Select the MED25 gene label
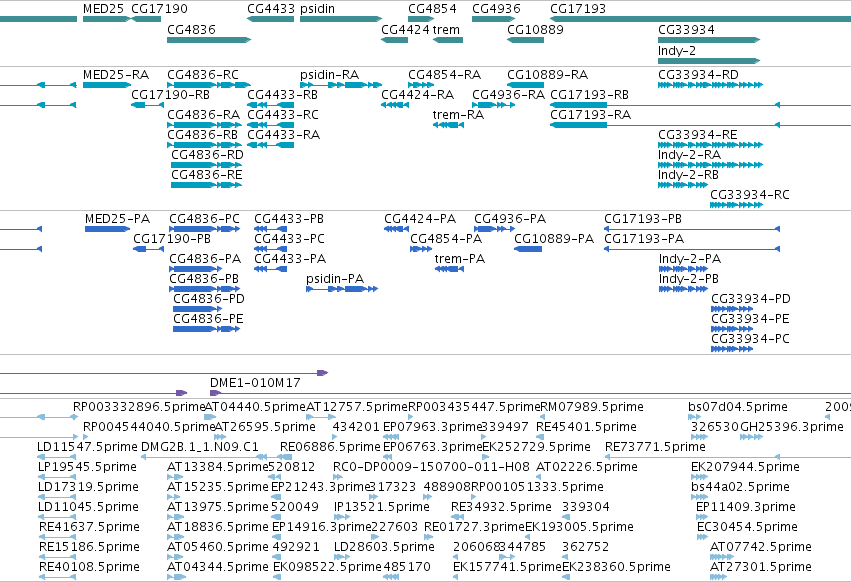The image size is (851, 582). (x=103, y=9)
